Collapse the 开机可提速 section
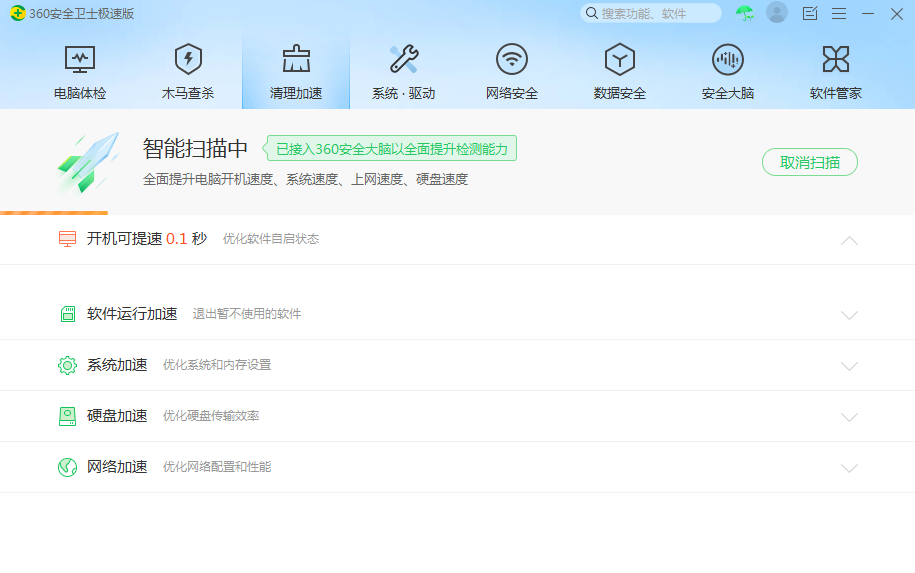This screenshot has width=915, height=573. point(849,240)
